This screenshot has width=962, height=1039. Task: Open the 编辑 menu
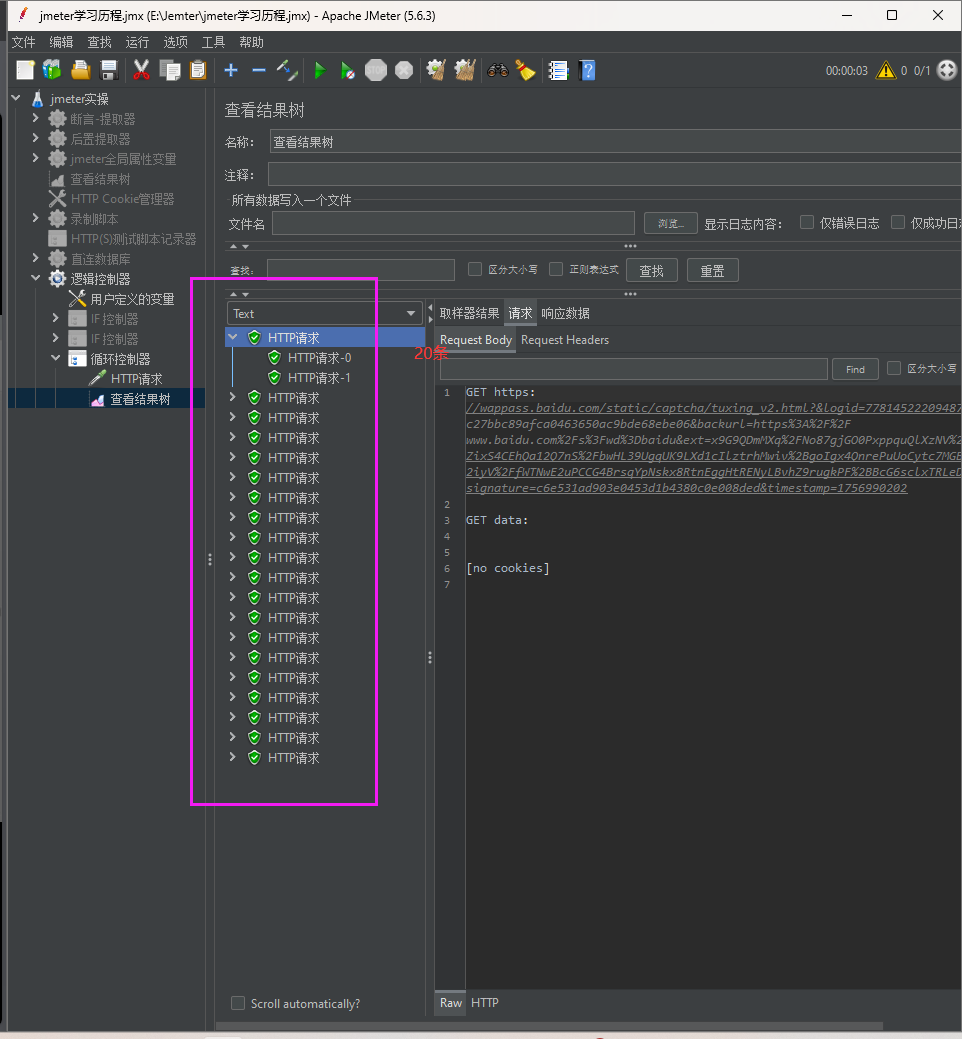[61, 42]
